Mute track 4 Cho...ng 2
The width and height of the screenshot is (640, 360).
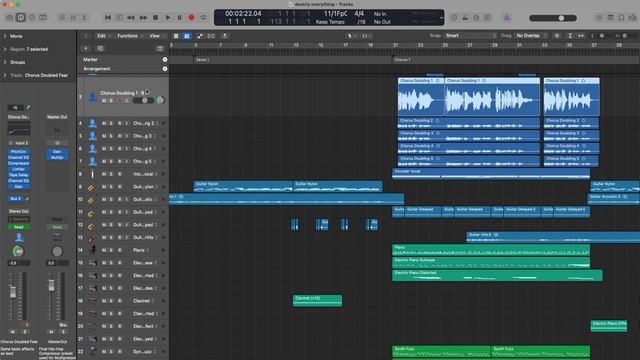click(104, 123)
